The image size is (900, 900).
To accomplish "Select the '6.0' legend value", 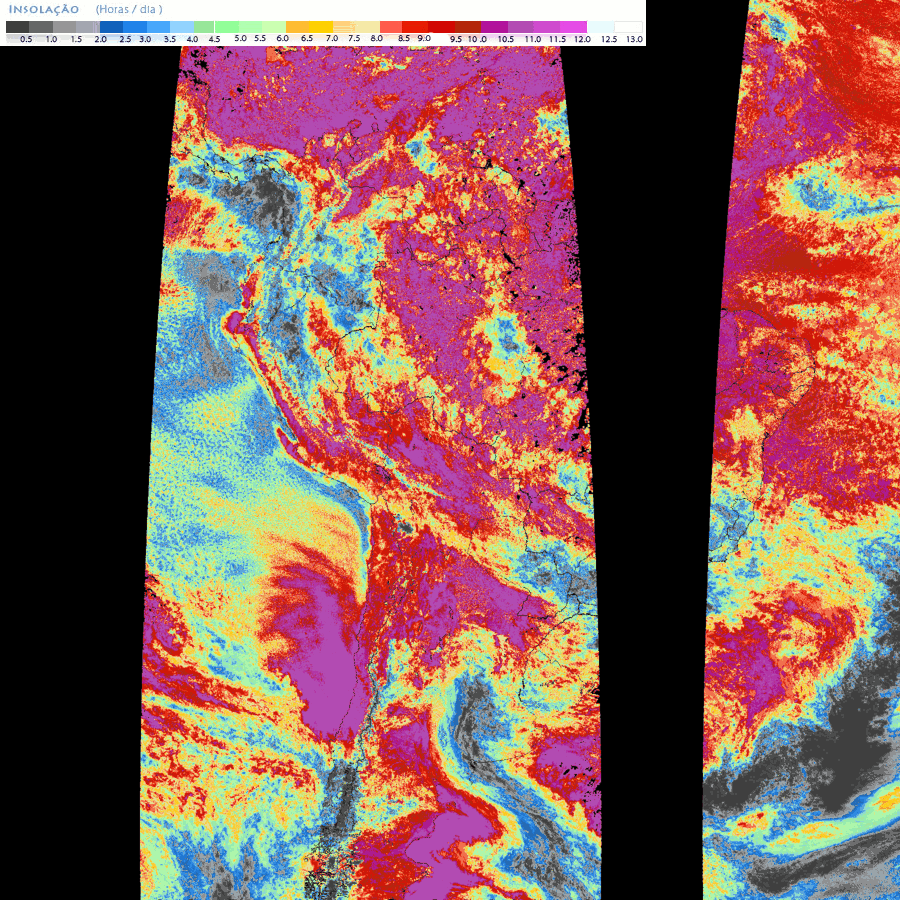I will (x=282, y=38).
